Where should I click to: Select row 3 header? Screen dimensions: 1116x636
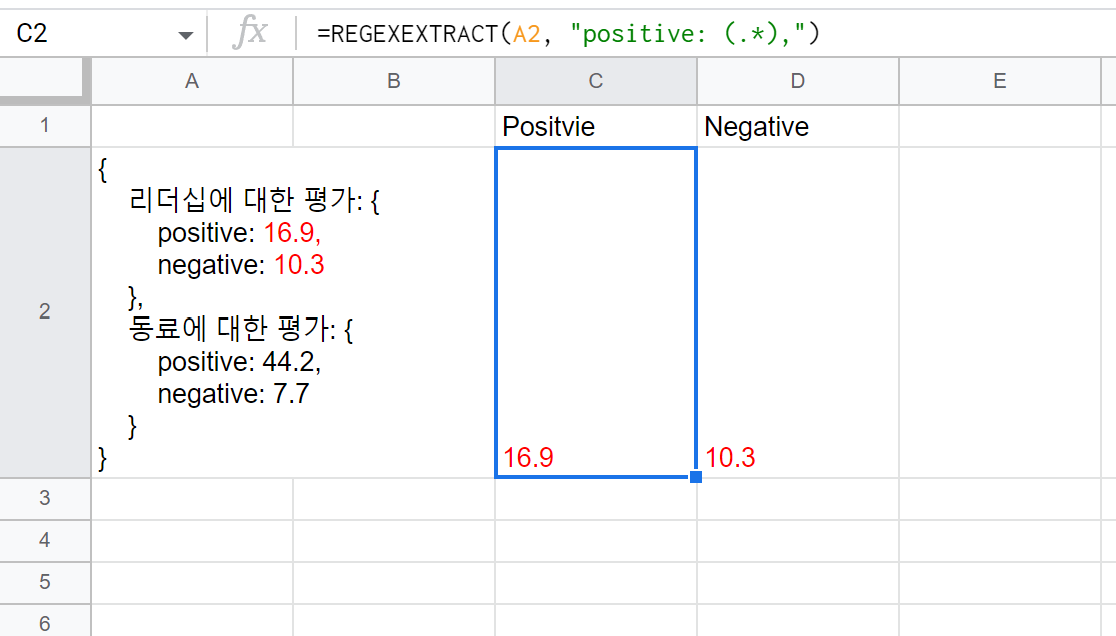point(45,498)
